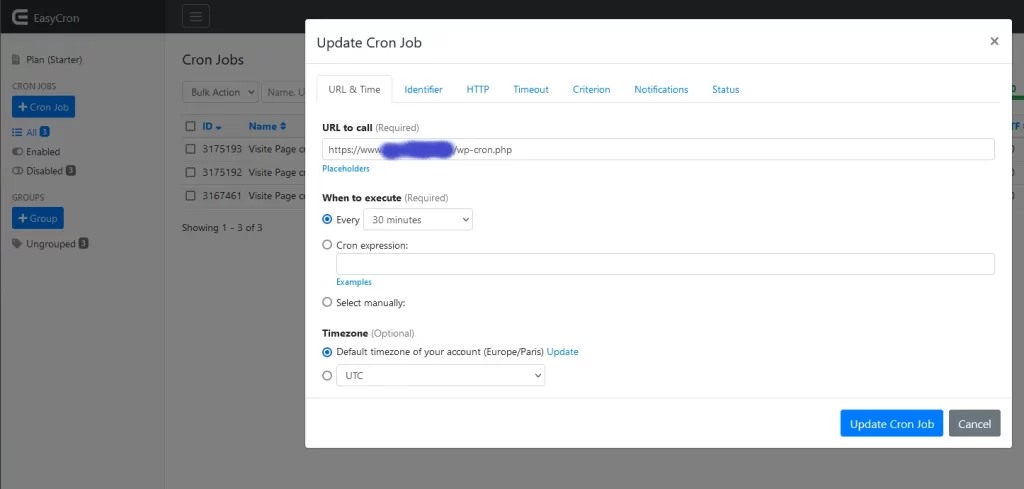Select the custom timezone radio button
Image resolution: width=1024 pixels, height=489 pixels.
pos(327,375)
